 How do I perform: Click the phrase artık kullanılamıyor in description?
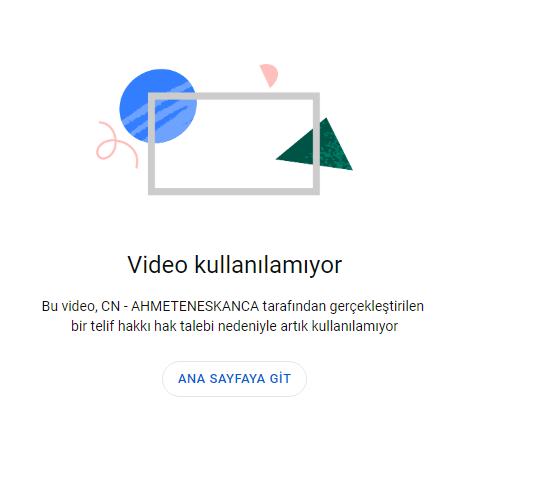click(339, 326)
